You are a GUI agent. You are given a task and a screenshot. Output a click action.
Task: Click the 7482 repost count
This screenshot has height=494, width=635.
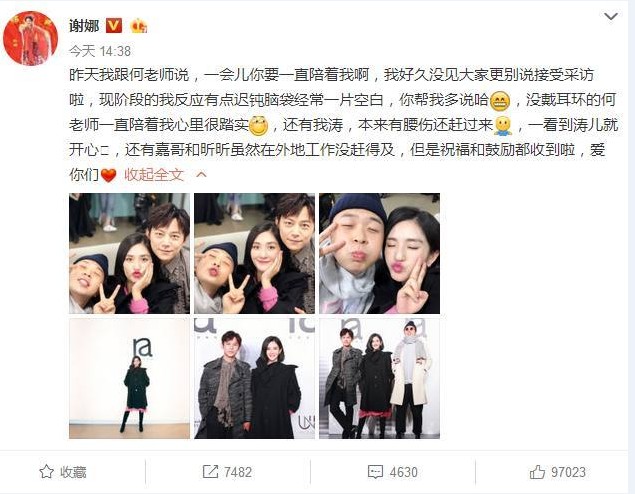pos(238,472)
